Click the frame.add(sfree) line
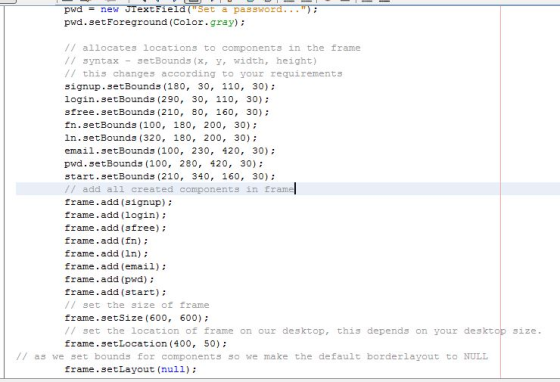The width and height of the screenshot is (560, 382). pos(115,228)
